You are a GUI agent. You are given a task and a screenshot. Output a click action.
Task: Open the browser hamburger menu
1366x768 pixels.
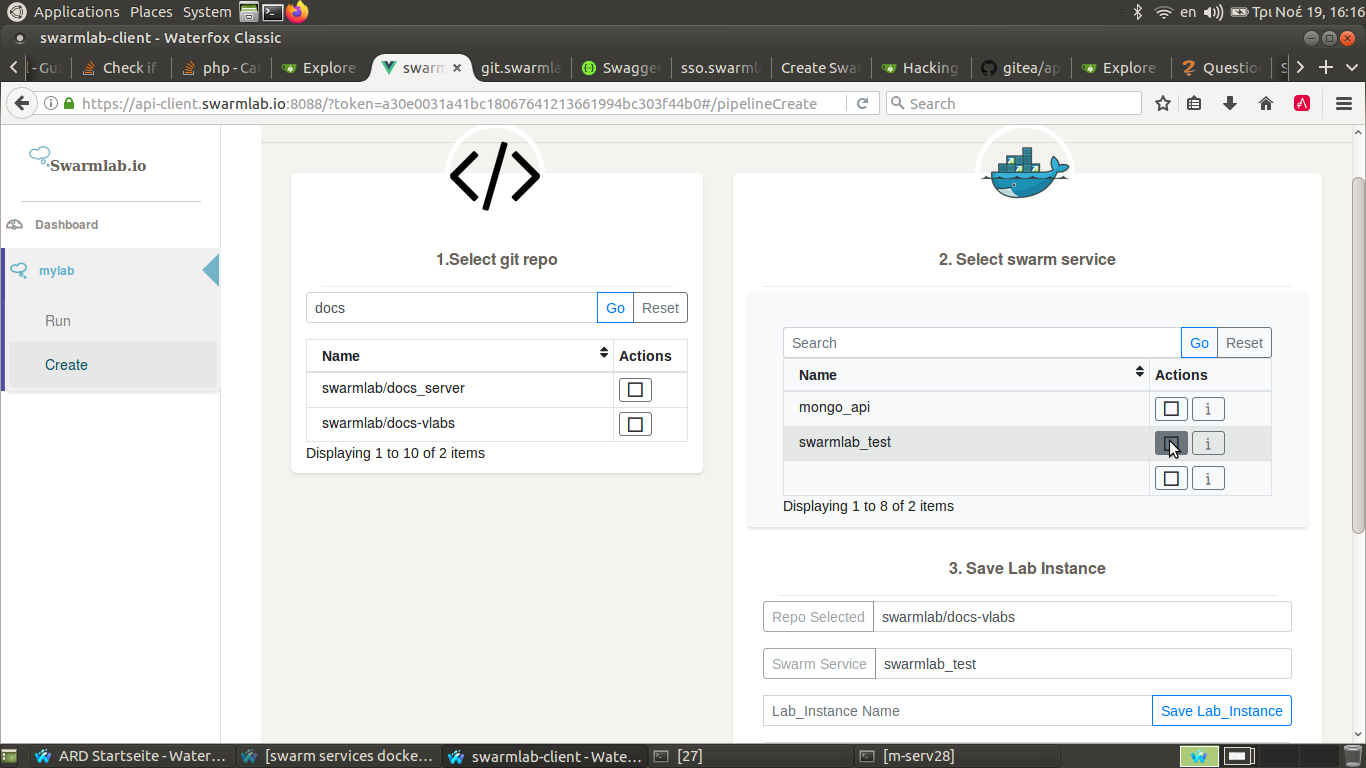[x=1344, y=103]
